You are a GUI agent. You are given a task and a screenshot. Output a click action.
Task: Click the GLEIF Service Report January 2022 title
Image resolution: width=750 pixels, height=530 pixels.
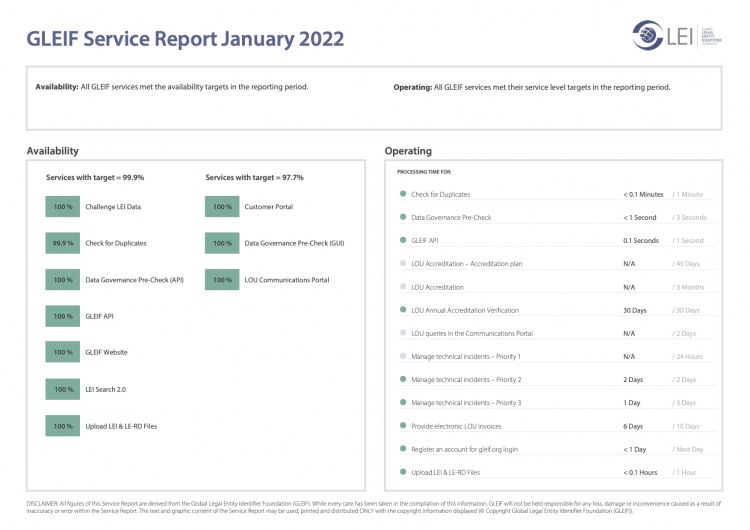coord(185,39)
